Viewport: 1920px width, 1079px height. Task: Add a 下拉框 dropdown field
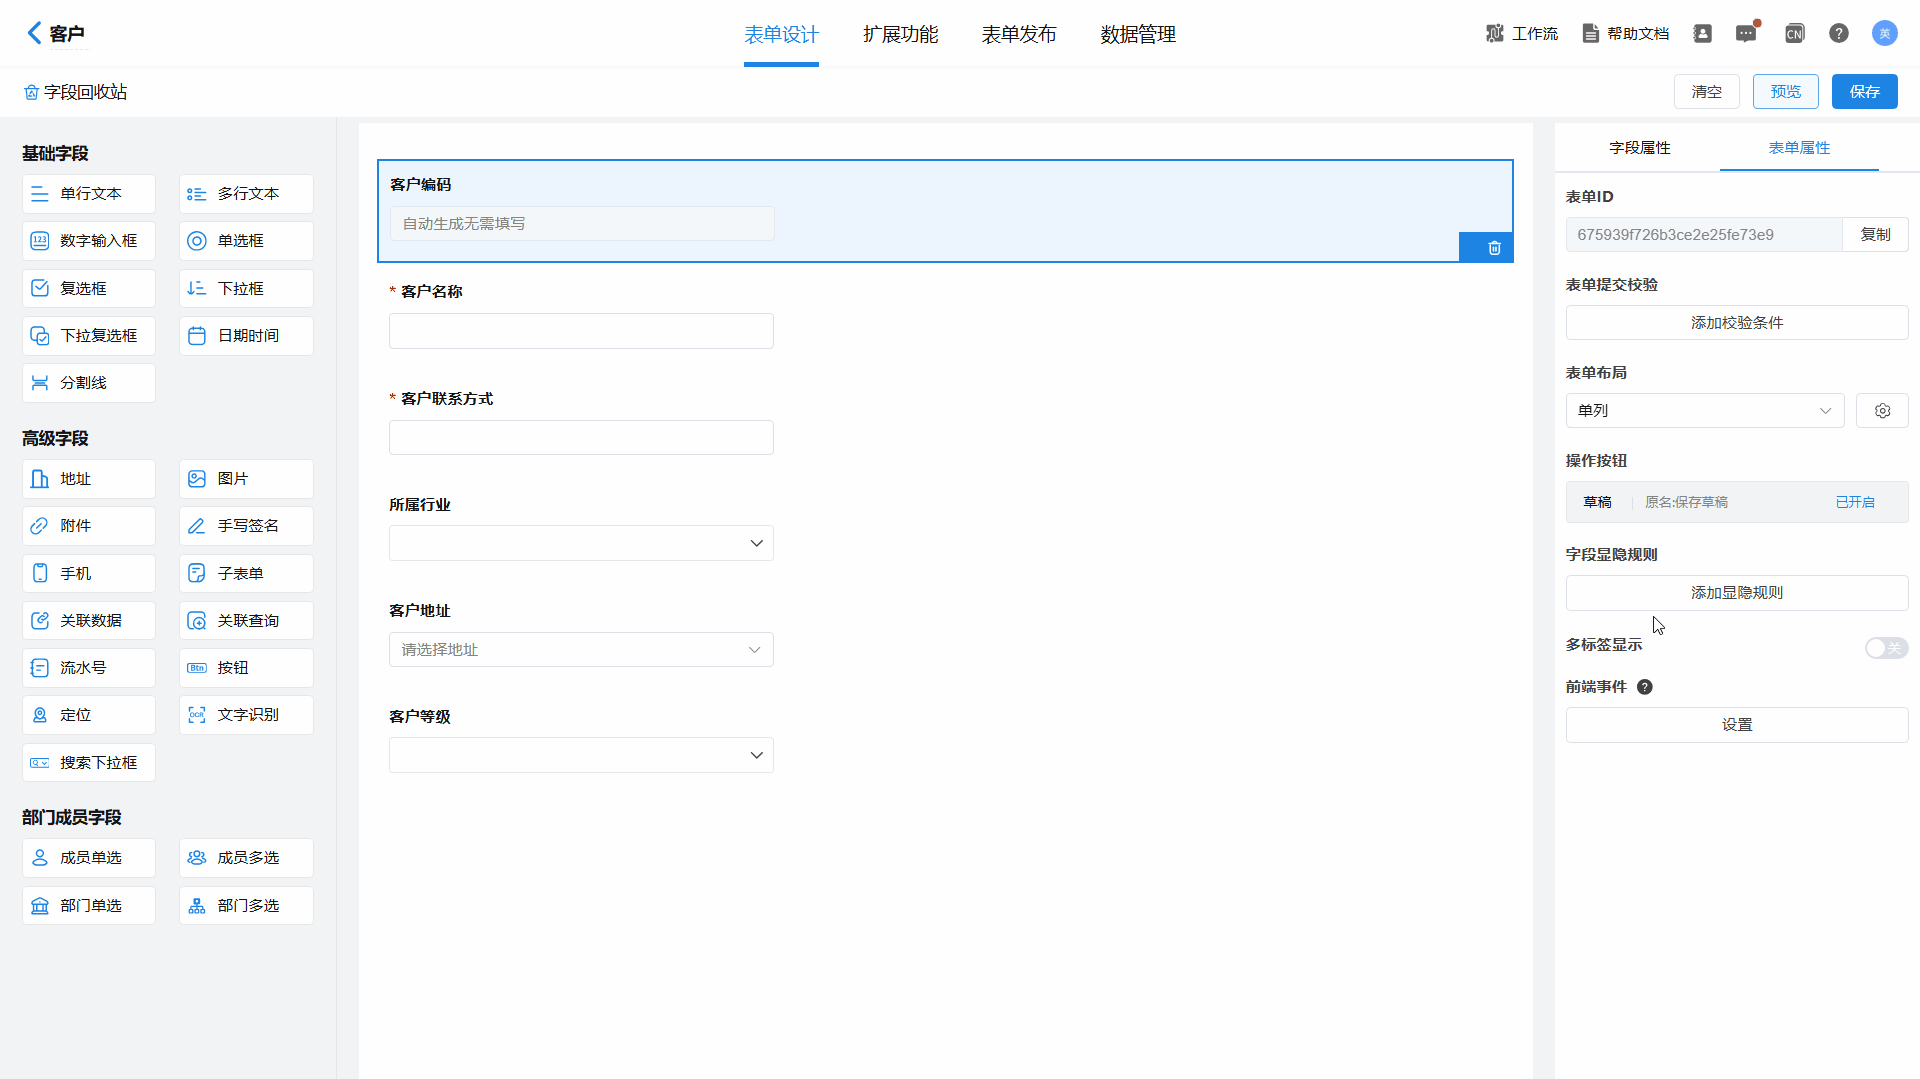(246, 289)
